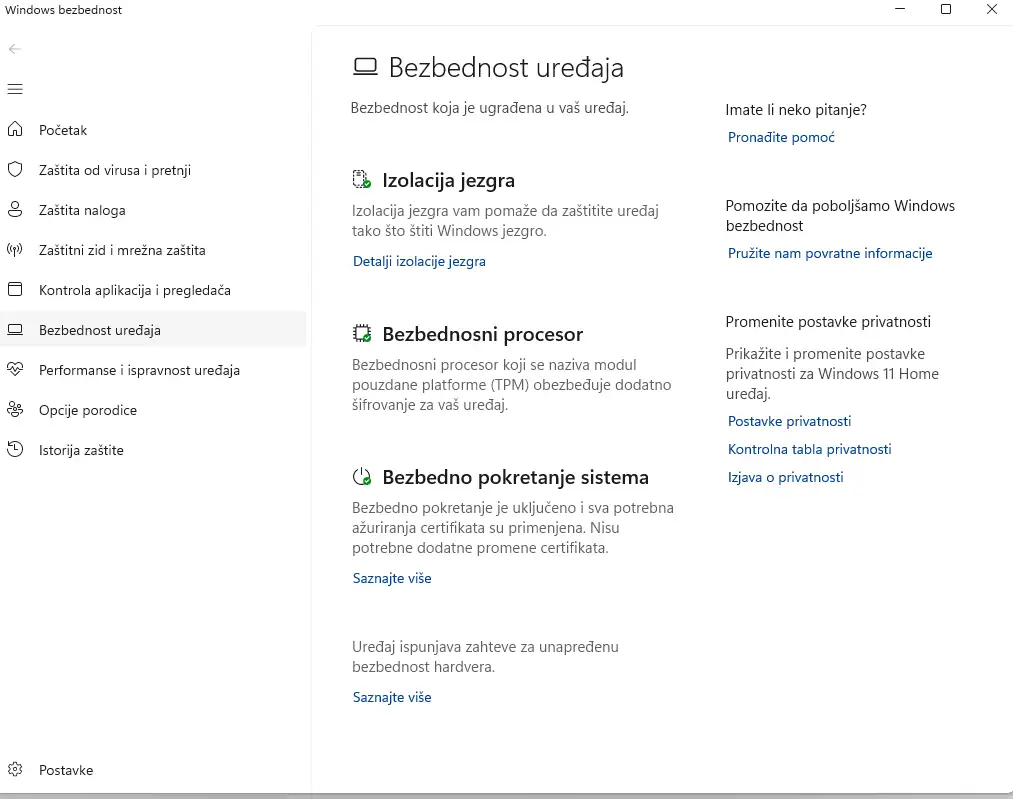Open Opcije porodice page
The height and width of the screenshot is (799, 1013).
click(153, 410)
